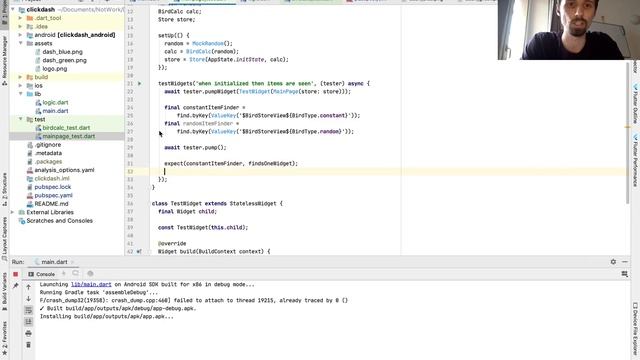Viewport: 640px width, 360px height.
Task: Pin the Run tab using pin icon
Action: tap(16, 286)
